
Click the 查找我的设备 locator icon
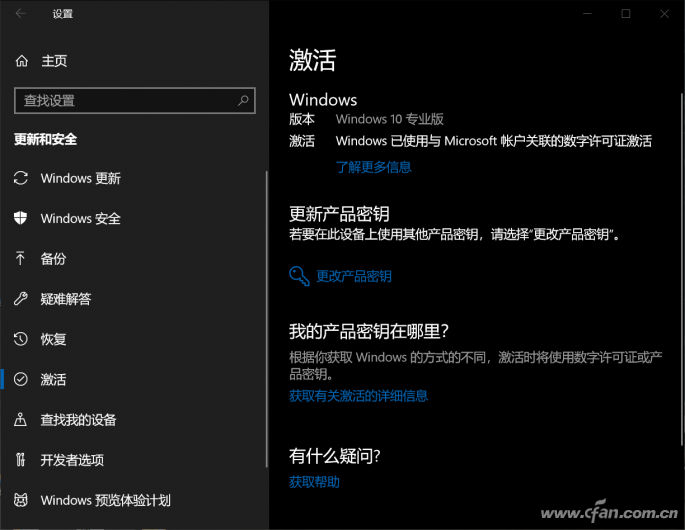coord(21,419)
